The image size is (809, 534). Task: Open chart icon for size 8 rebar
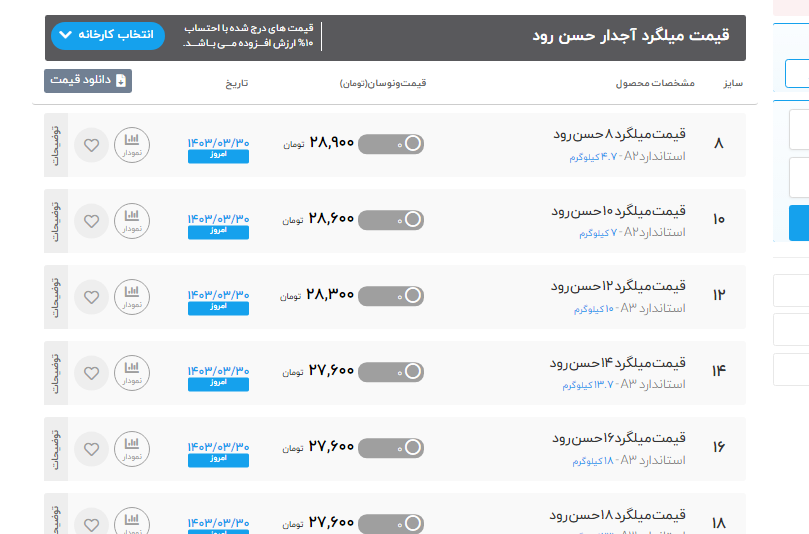point(131,145)
